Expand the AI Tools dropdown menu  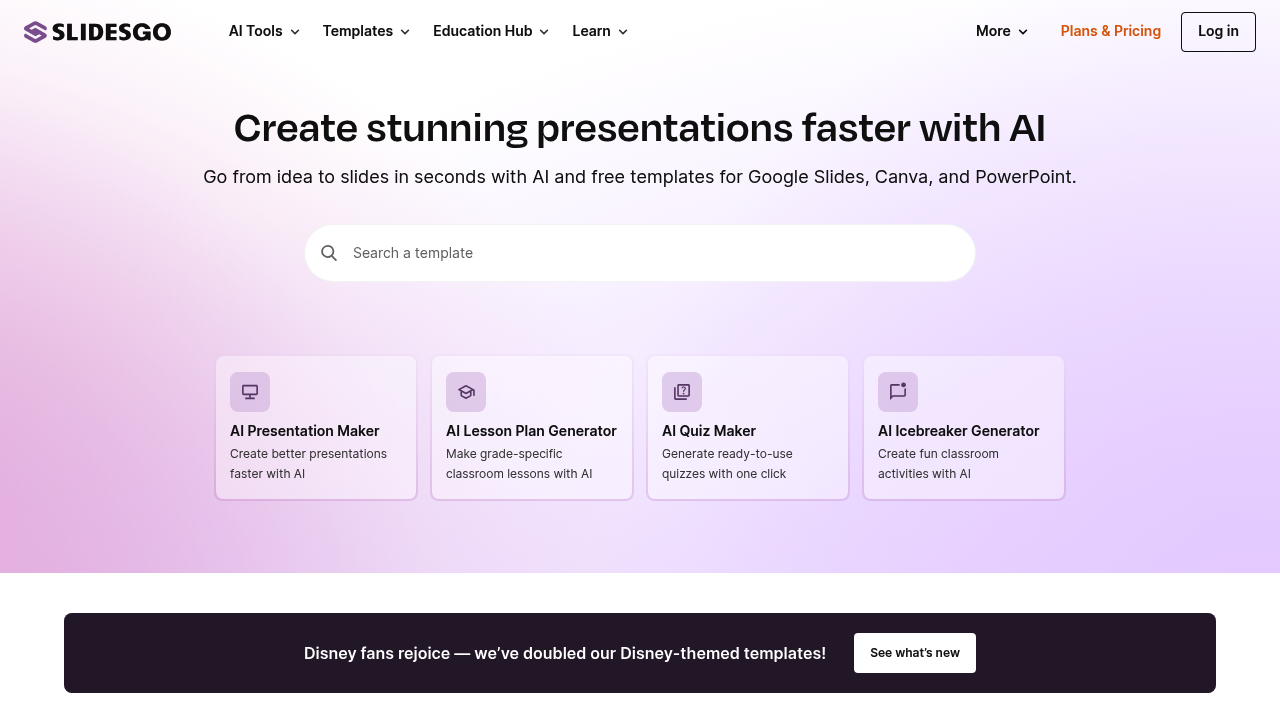pos(264,31)
